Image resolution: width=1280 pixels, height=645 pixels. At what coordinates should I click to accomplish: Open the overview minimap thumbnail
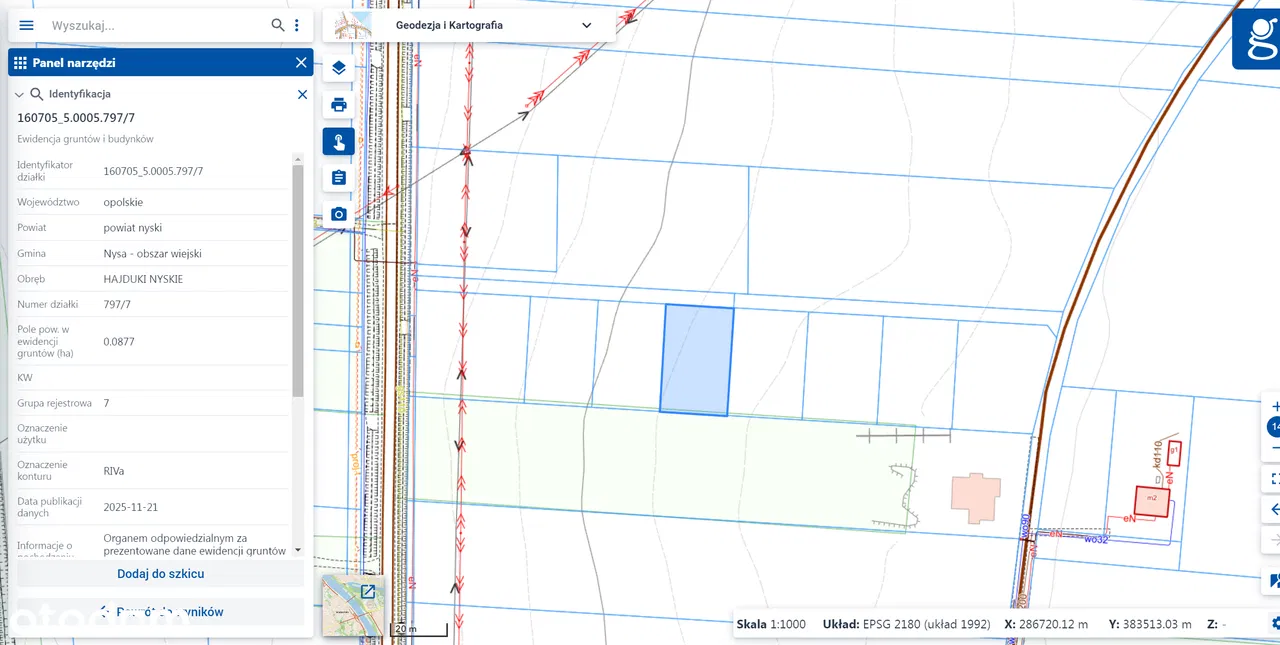click(353, 606)
